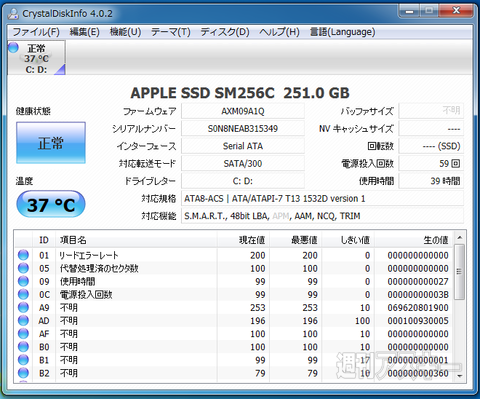
Task: Select the 代替処理済のセクタ数 row name
Action: pos(99,268)
